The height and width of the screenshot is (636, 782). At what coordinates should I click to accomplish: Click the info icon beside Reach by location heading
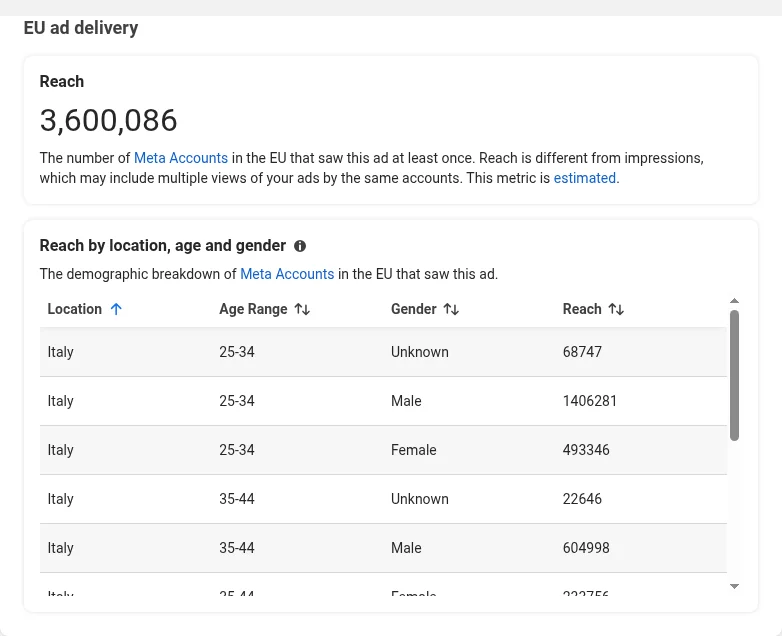[300, 246]
